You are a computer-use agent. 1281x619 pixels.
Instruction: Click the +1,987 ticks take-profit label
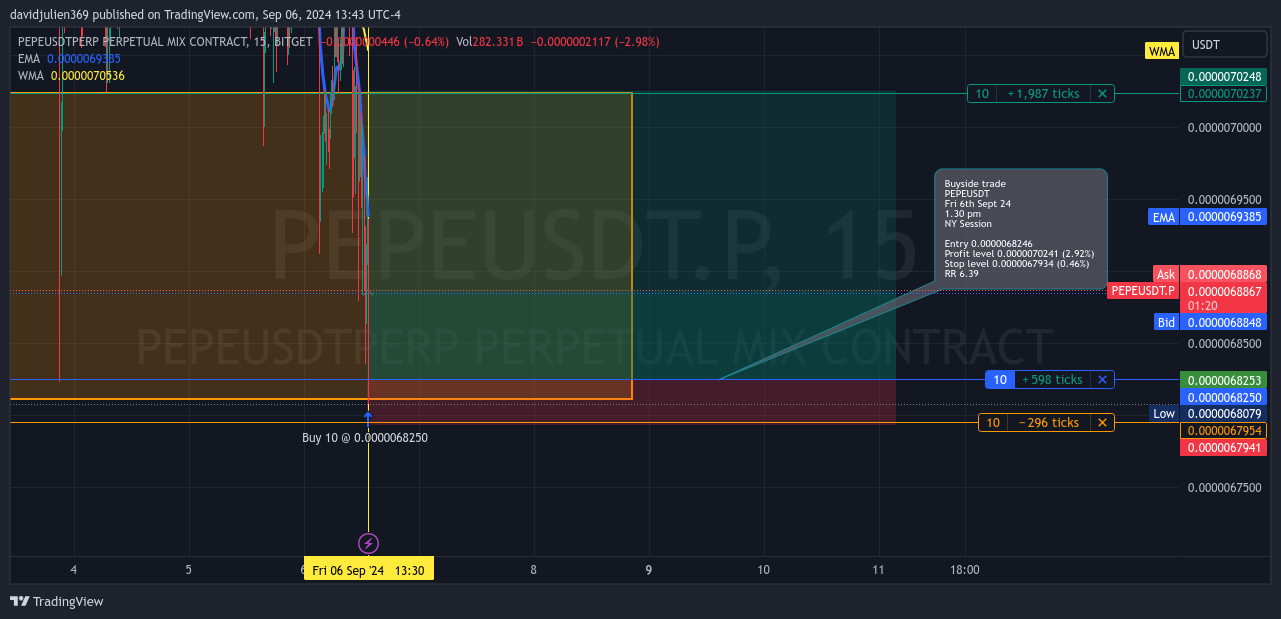(x=1043, y=93)
